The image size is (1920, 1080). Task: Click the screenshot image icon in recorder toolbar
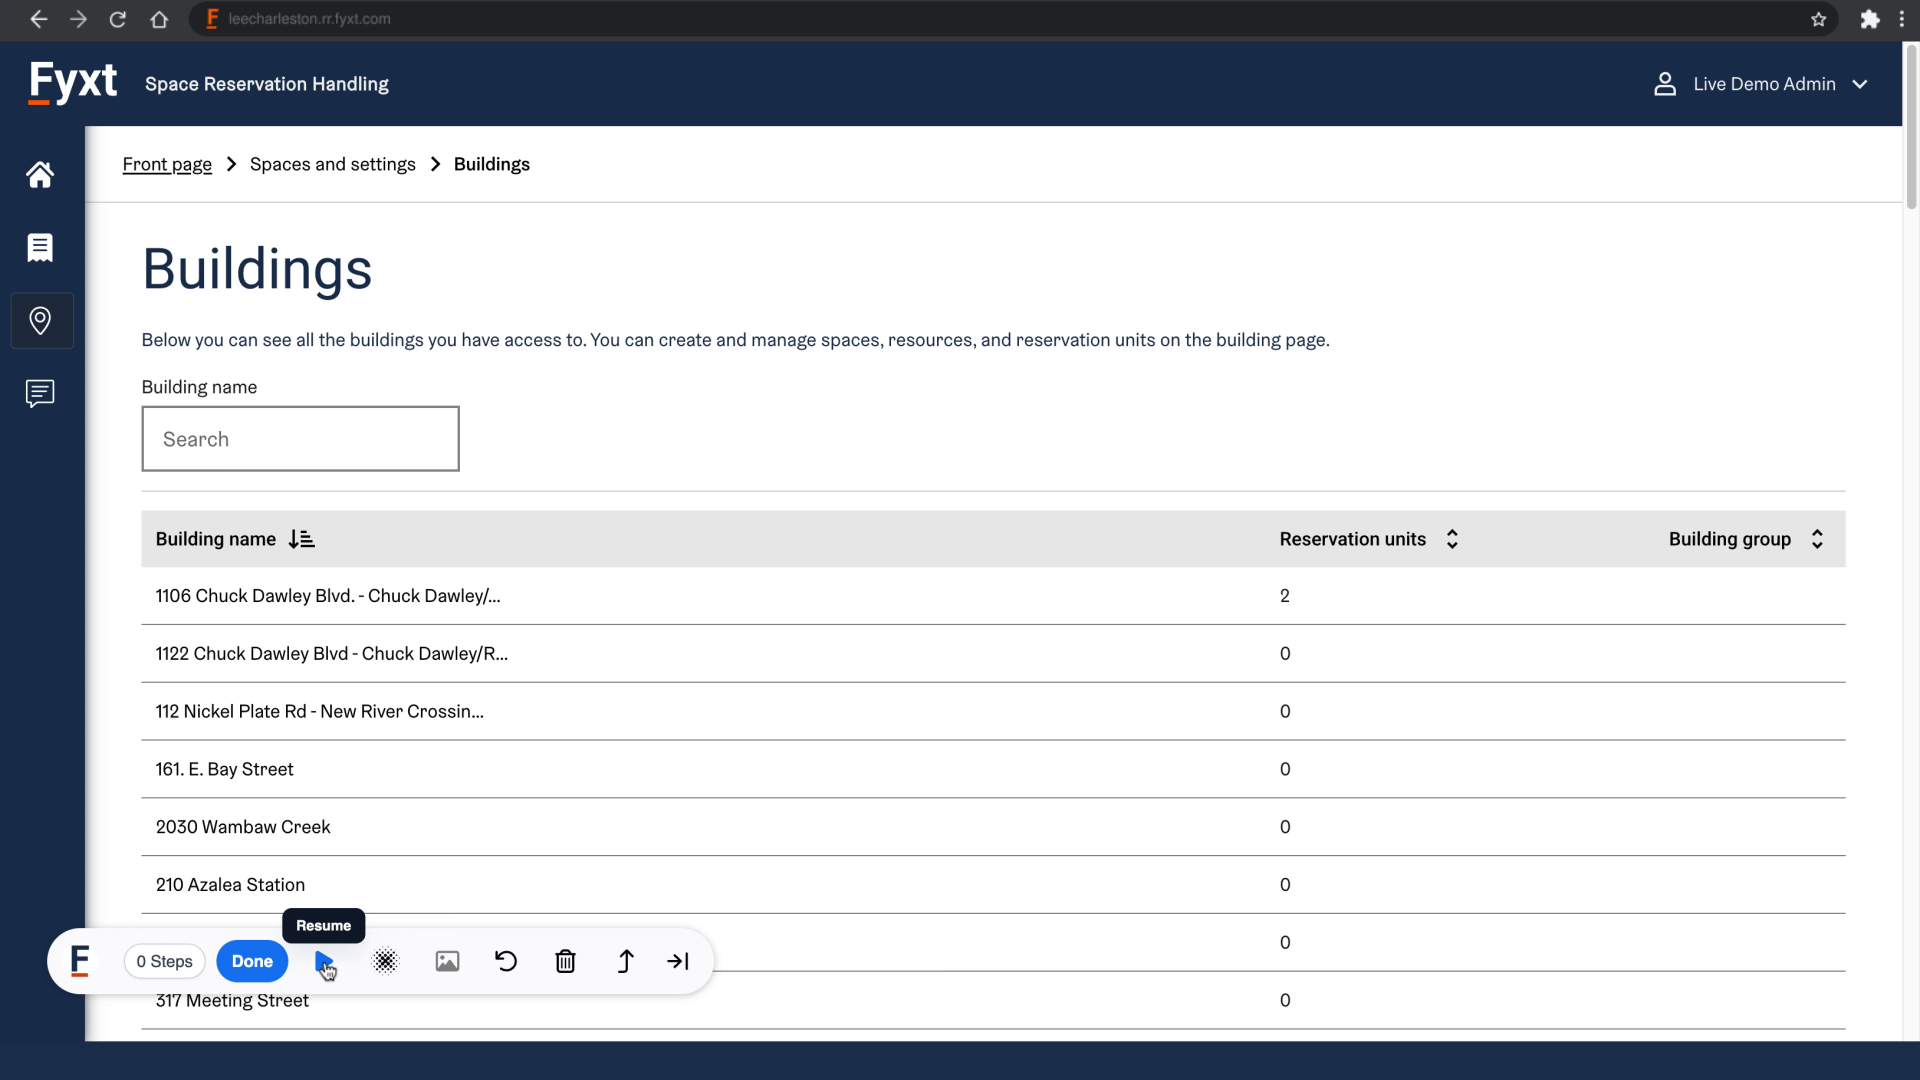(x=447, y=961)
